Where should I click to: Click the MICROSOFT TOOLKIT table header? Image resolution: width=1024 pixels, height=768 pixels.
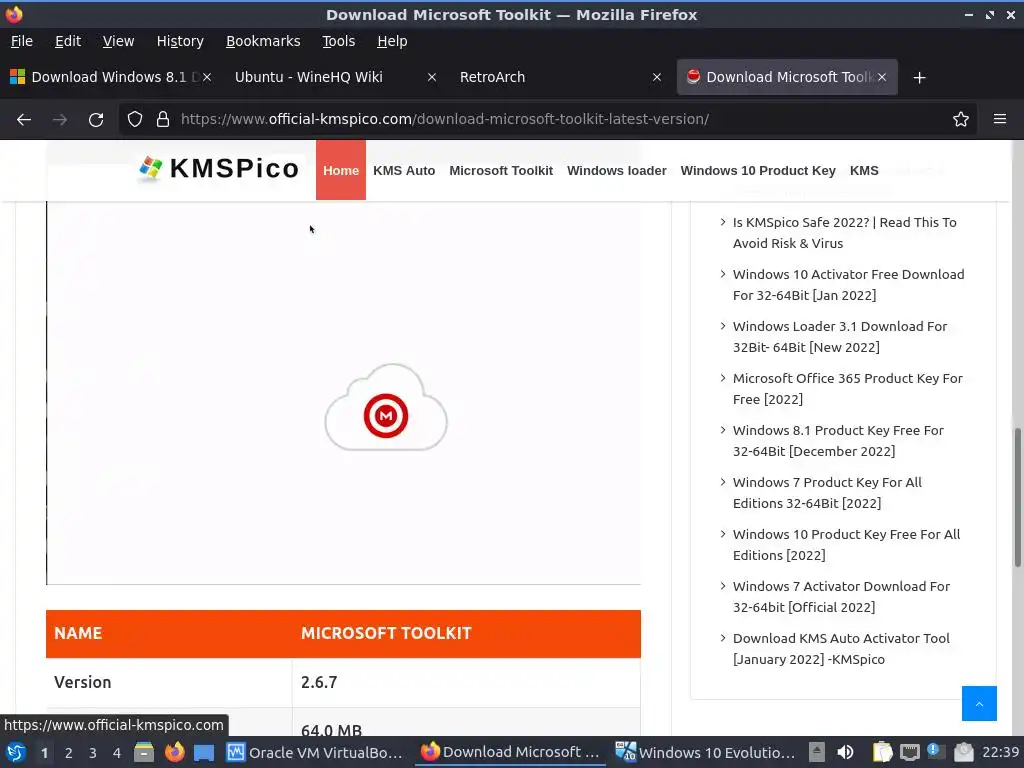click(386, 633)
